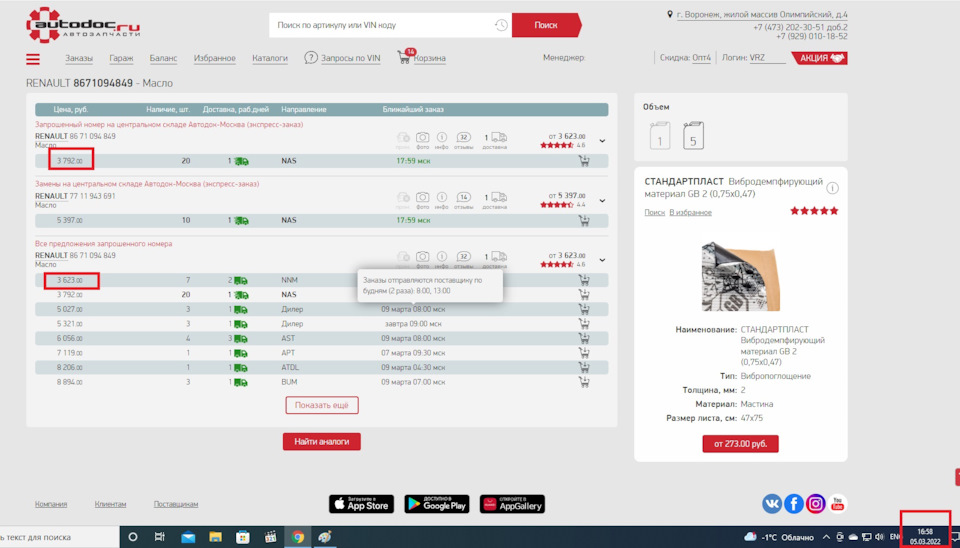Open the Facebook social icon
Image resolution: width=960 pixels, height=548 pixels.
pos(794,504)
